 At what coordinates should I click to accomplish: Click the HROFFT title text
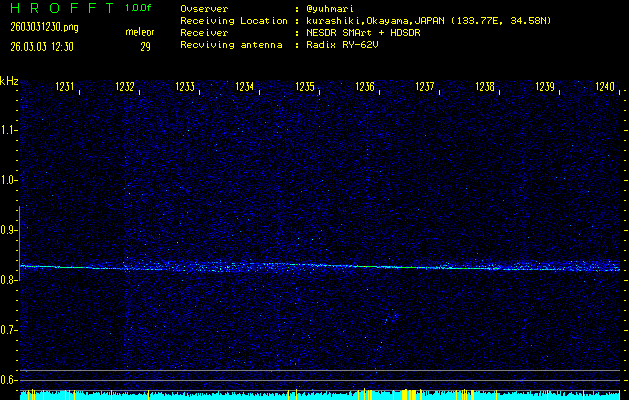coord(62,8)
